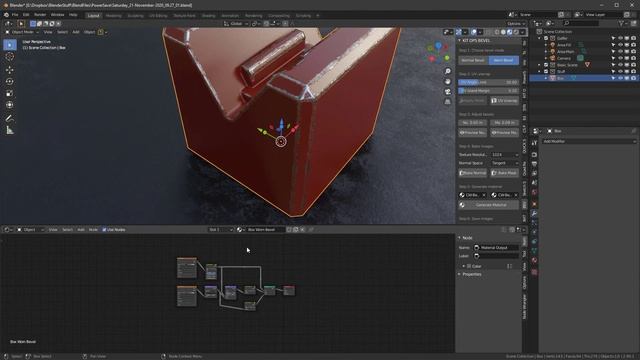The width and height of the screenshot is (640, 360).
Task: Open the Edit menu
Action: tap(26, 15)
